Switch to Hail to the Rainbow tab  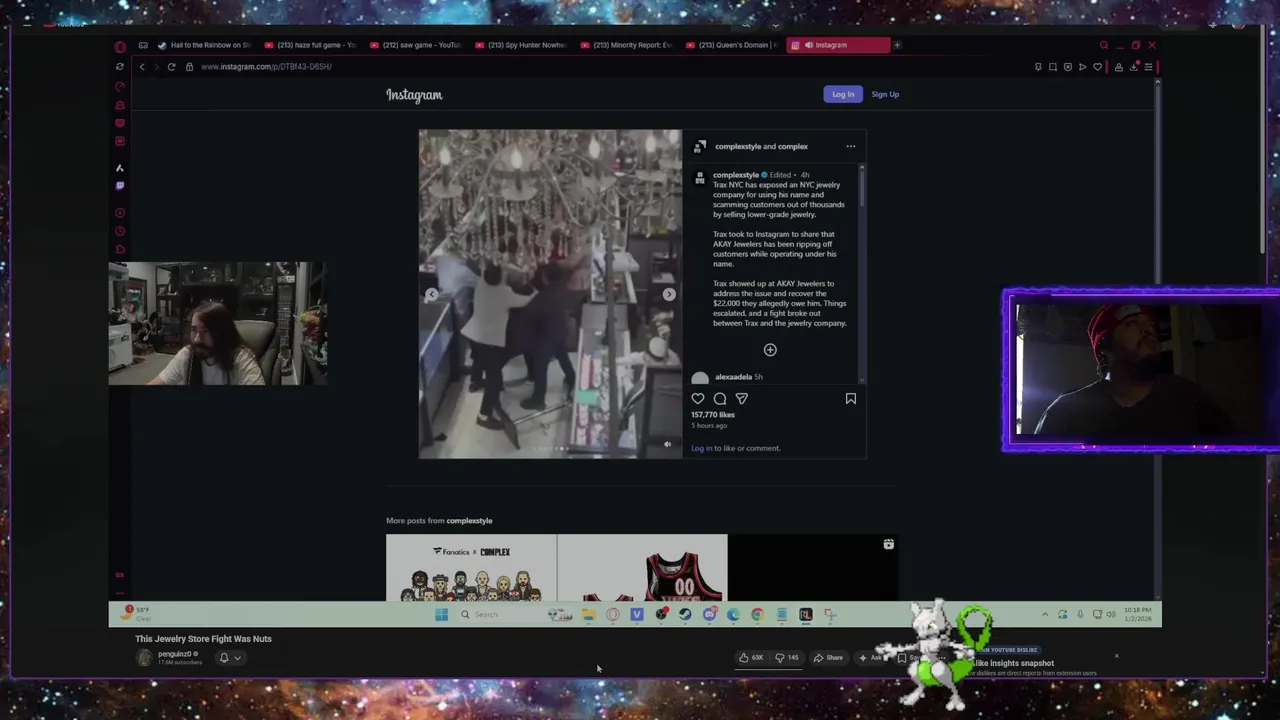[205, 45]
